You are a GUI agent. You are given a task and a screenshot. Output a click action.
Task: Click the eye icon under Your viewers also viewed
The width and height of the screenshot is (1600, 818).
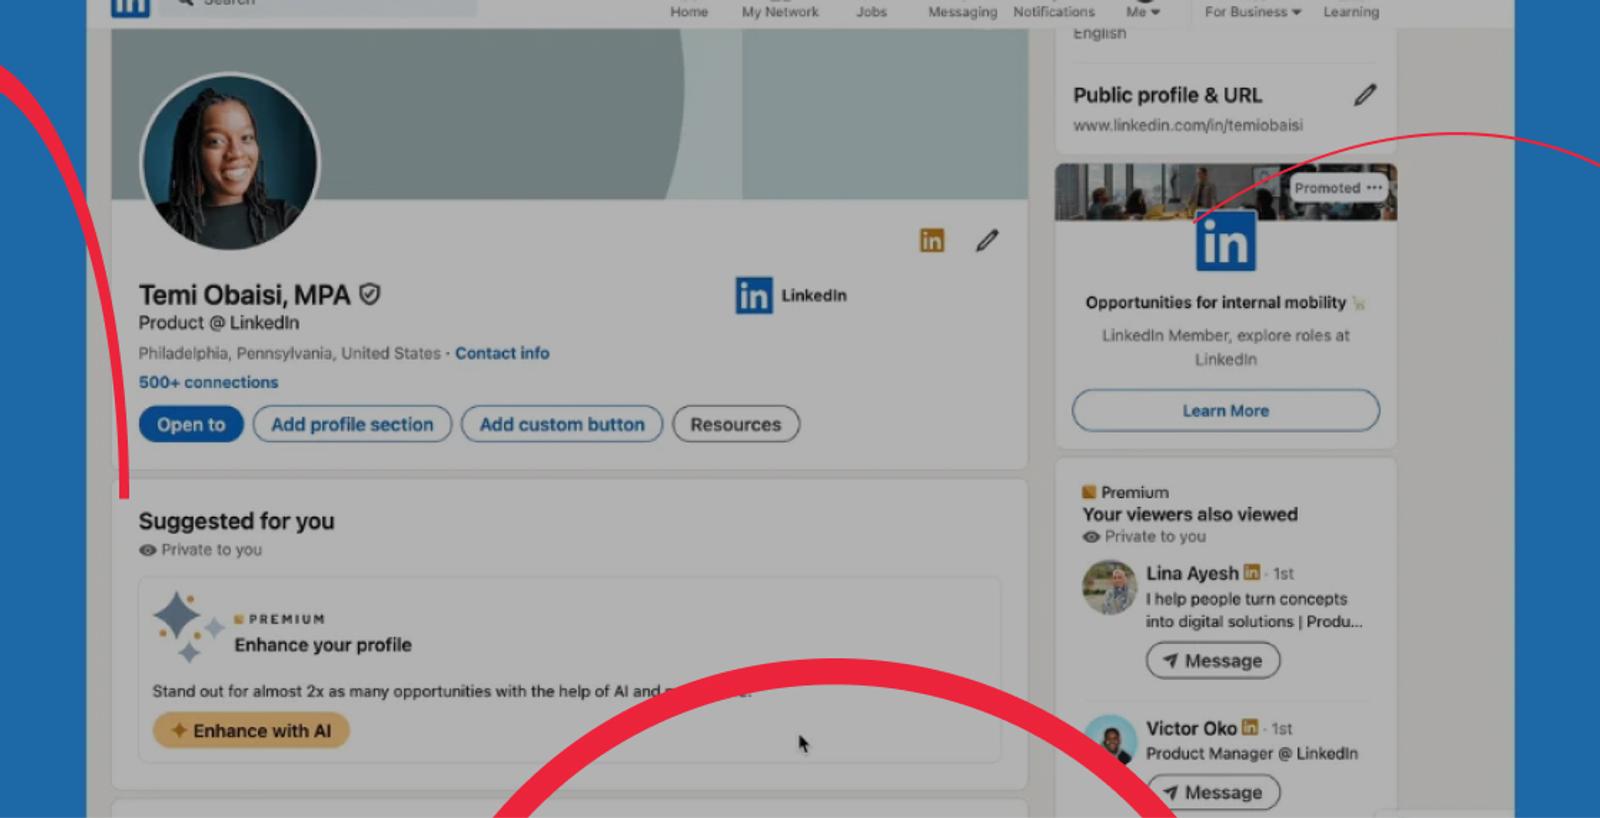point(1091,537)
